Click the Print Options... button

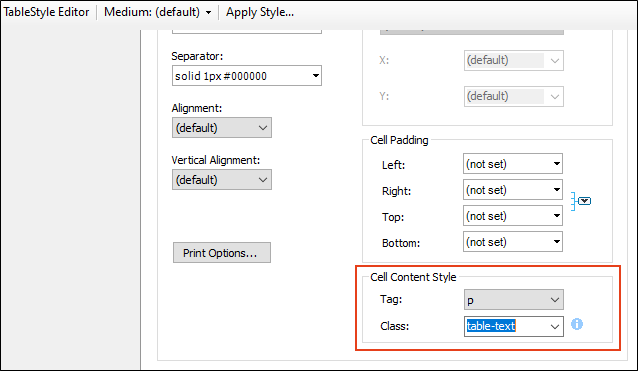222,253
